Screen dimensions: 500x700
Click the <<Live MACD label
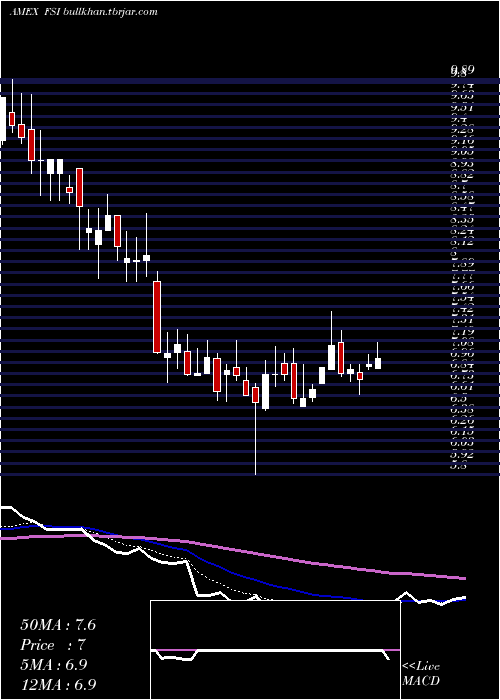tap(421, 674)
